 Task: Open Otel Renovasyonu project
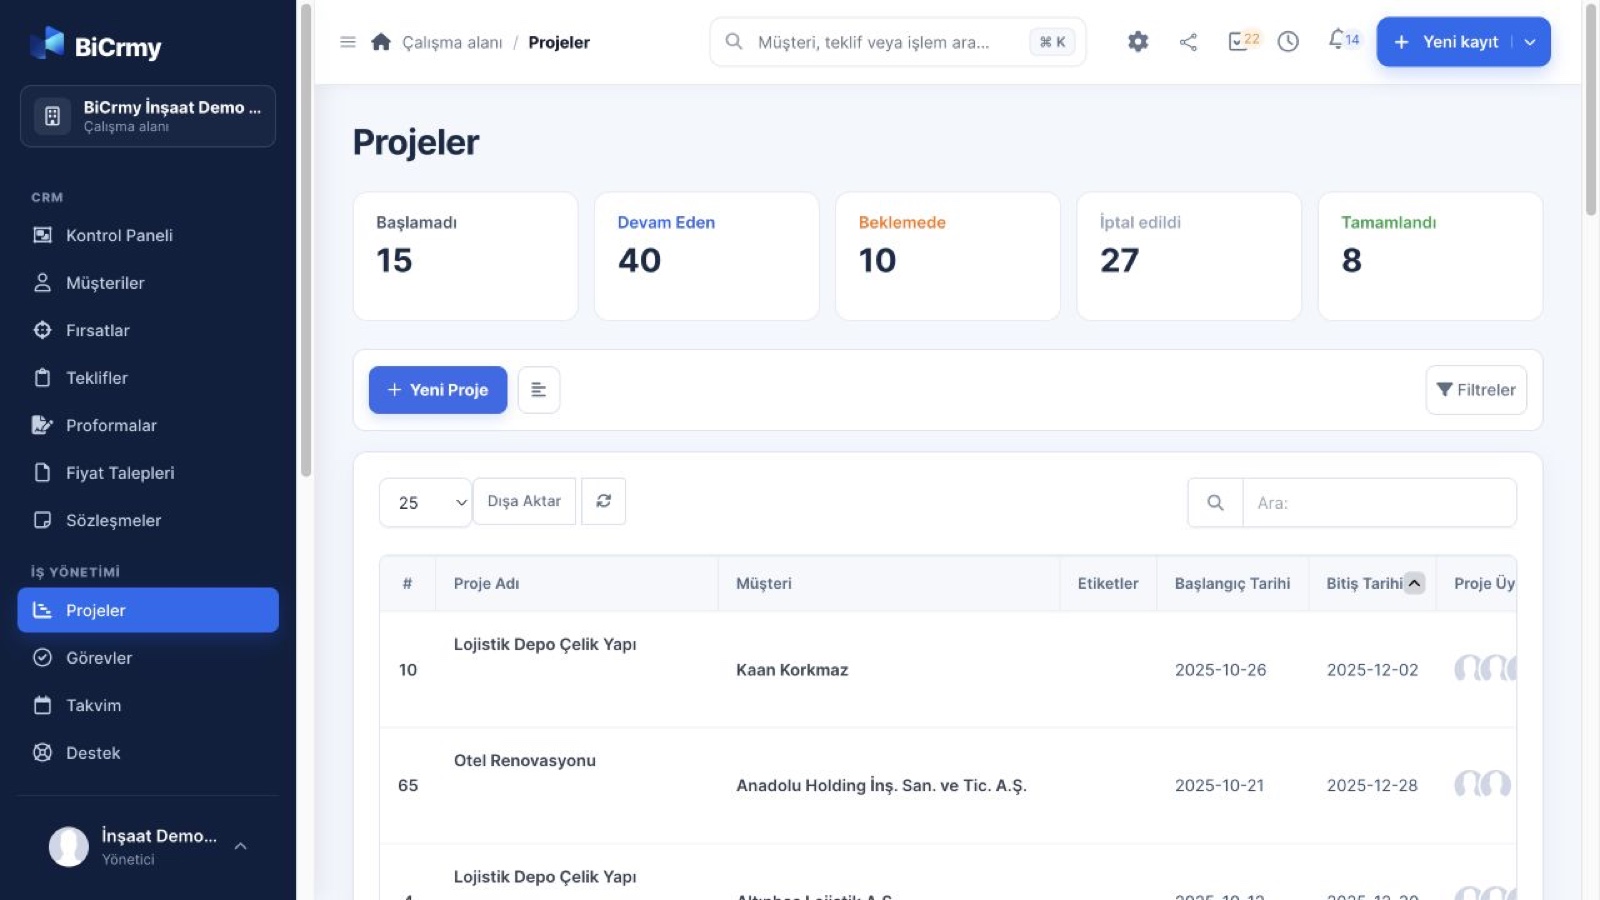click(x=525, y=760)
